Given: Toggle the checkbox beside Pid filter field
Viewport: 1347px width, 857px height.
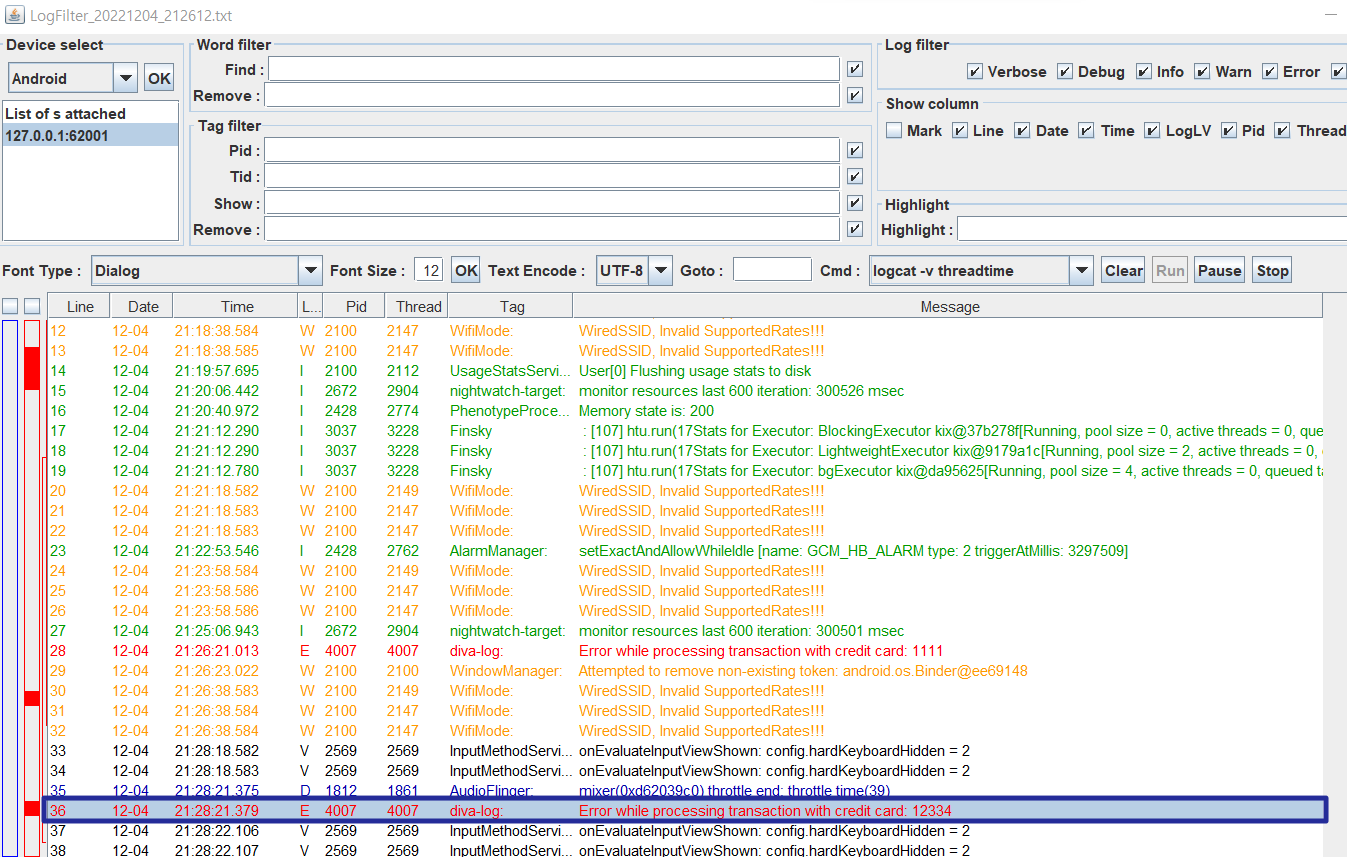Looking at the screenshot, I should click(855, 150).
